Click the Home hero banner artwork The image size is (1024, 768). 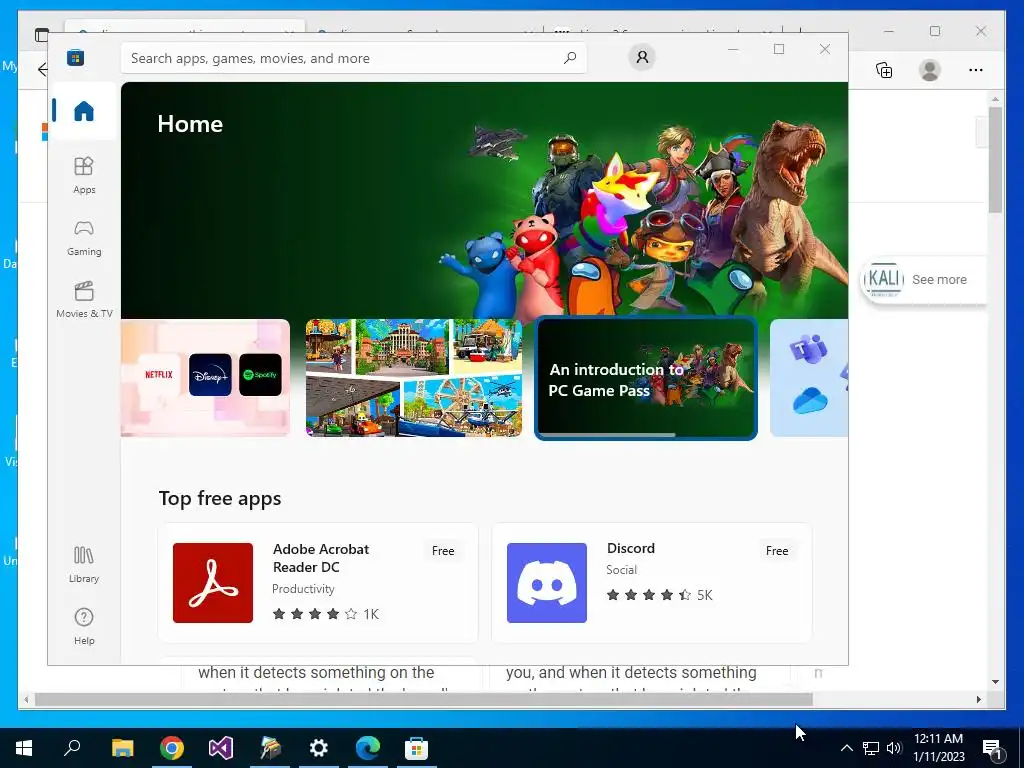point(484,199)
